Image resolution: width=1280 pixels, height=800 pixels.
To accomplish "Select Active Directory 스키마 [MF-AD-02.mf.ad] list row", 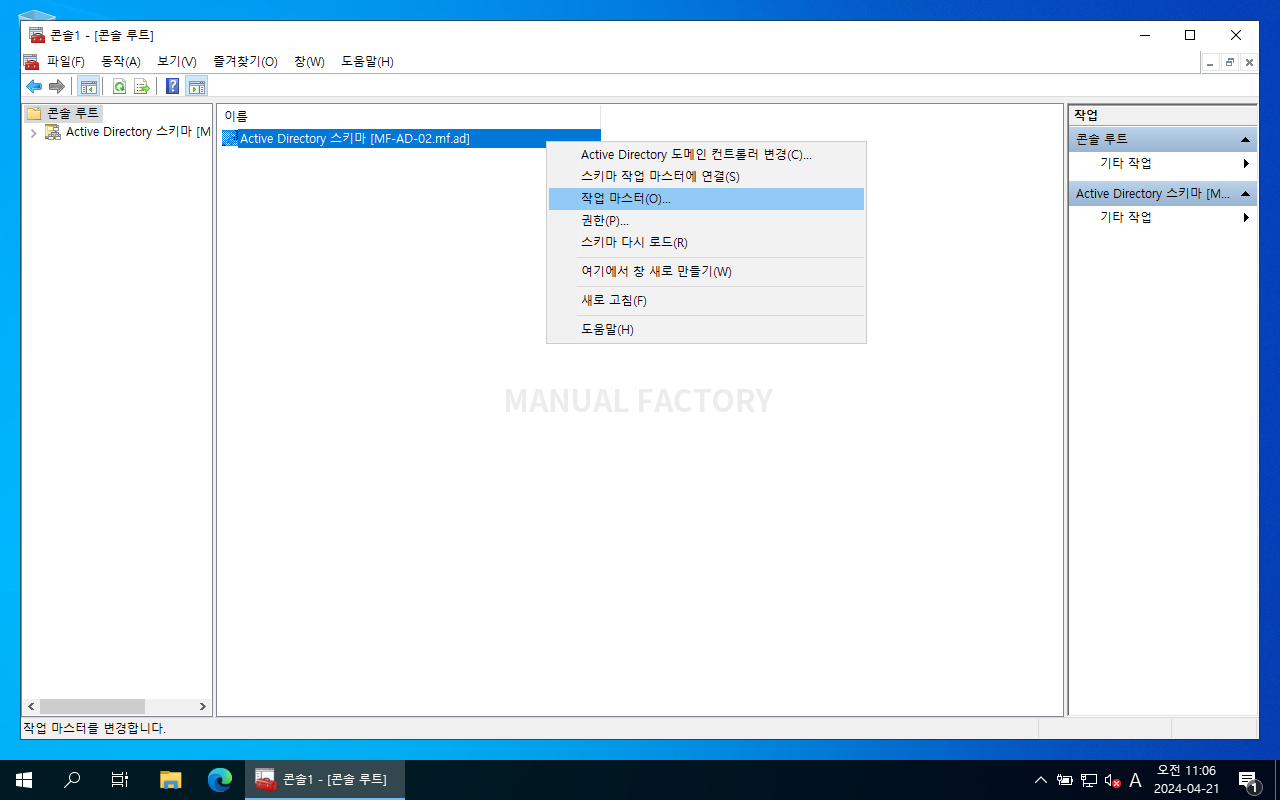I will coord(410,139).
